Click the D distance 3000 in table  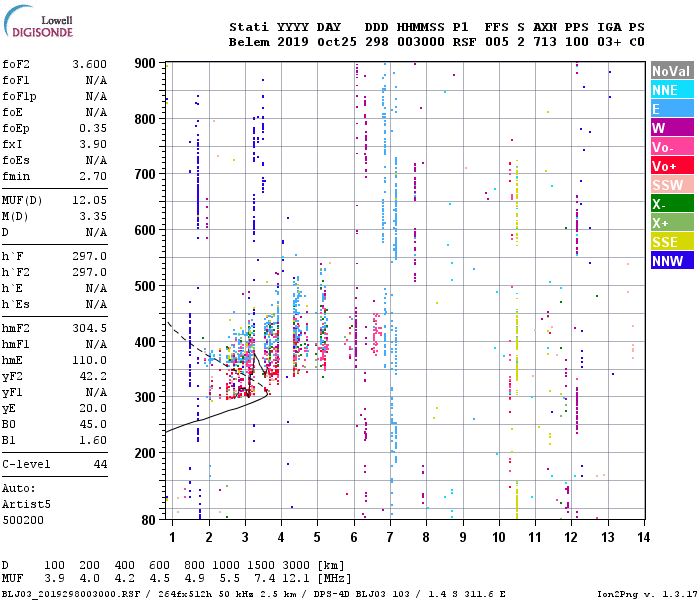tap(296, 566)
